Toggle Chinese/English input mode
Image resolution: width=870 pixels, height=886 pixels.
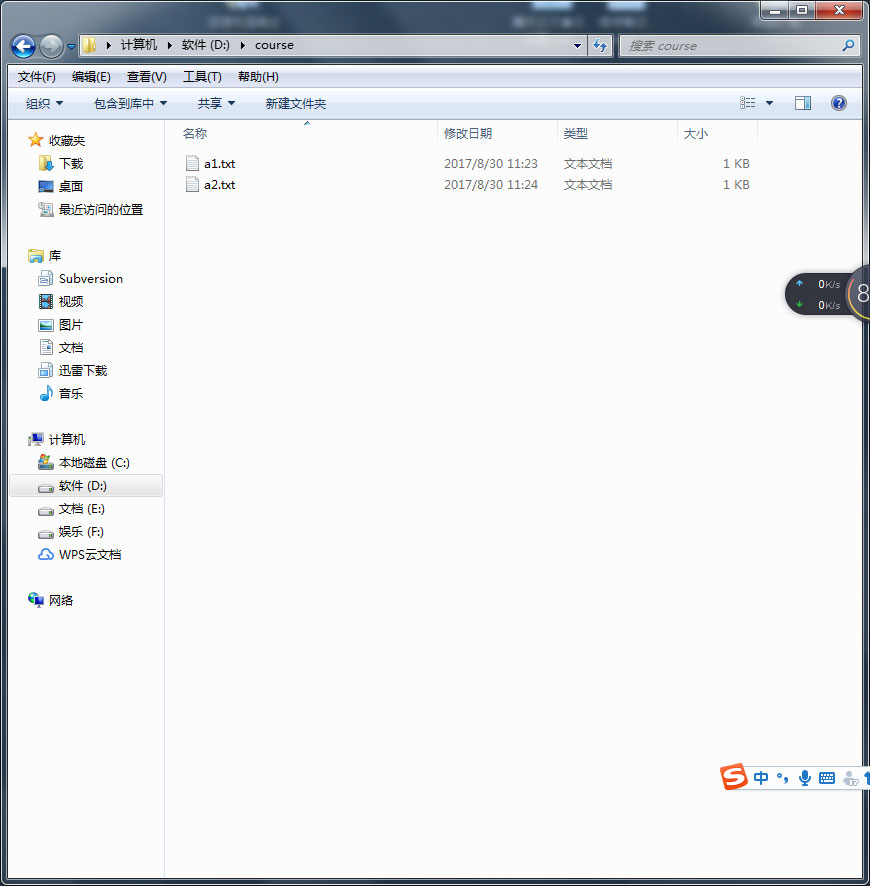pyautogui.click(x=760, y=777)
